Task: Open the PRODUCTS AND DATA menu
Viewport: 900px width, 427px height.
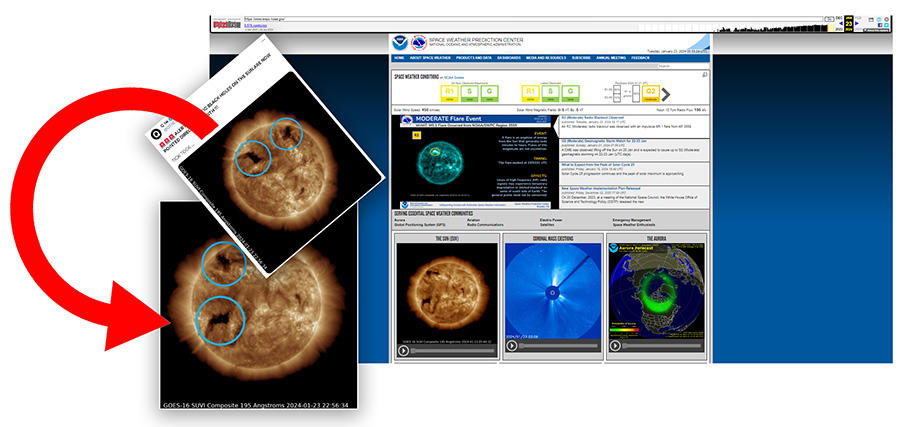Action: tap(474, 58)
